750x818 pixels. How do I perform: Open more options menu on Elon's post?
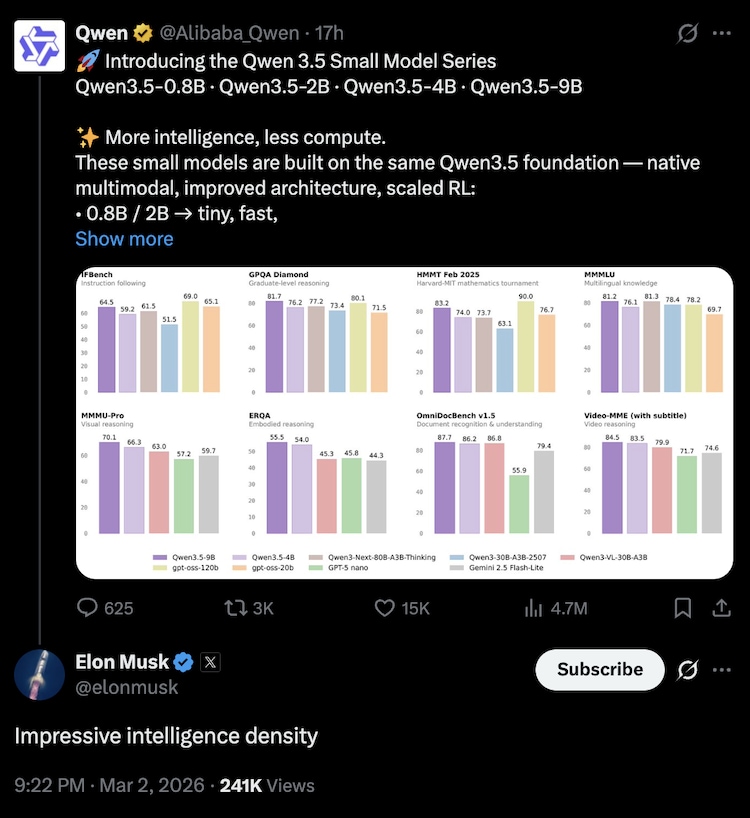click(721, 669)
